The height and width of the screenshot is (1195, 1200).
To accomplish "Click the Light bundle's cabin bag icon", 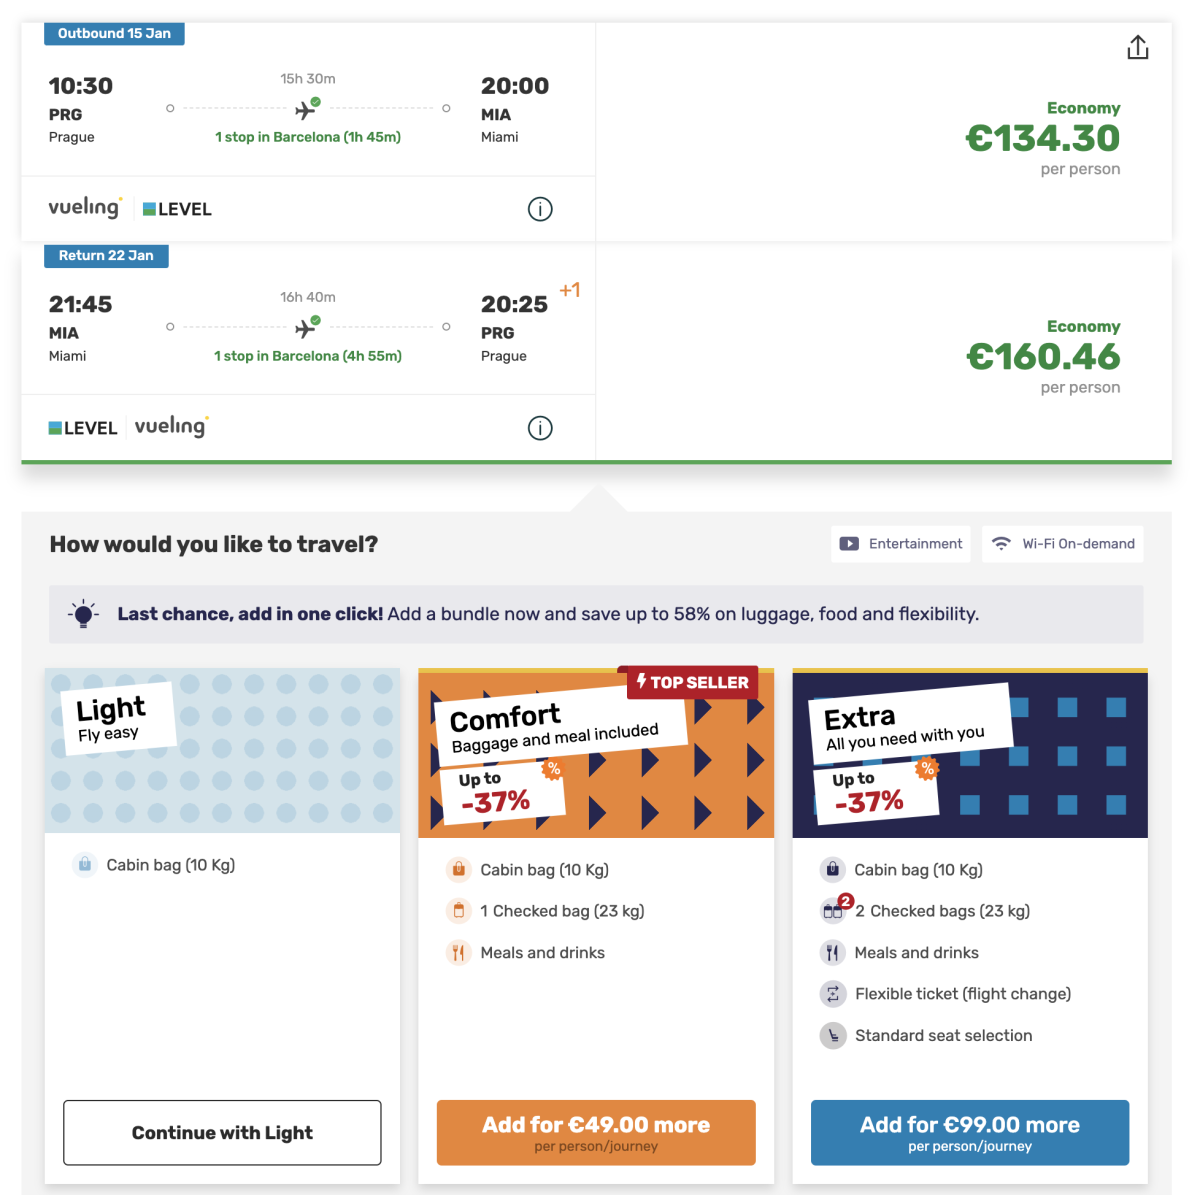I will pyautogui.click(x=85, y=865).
